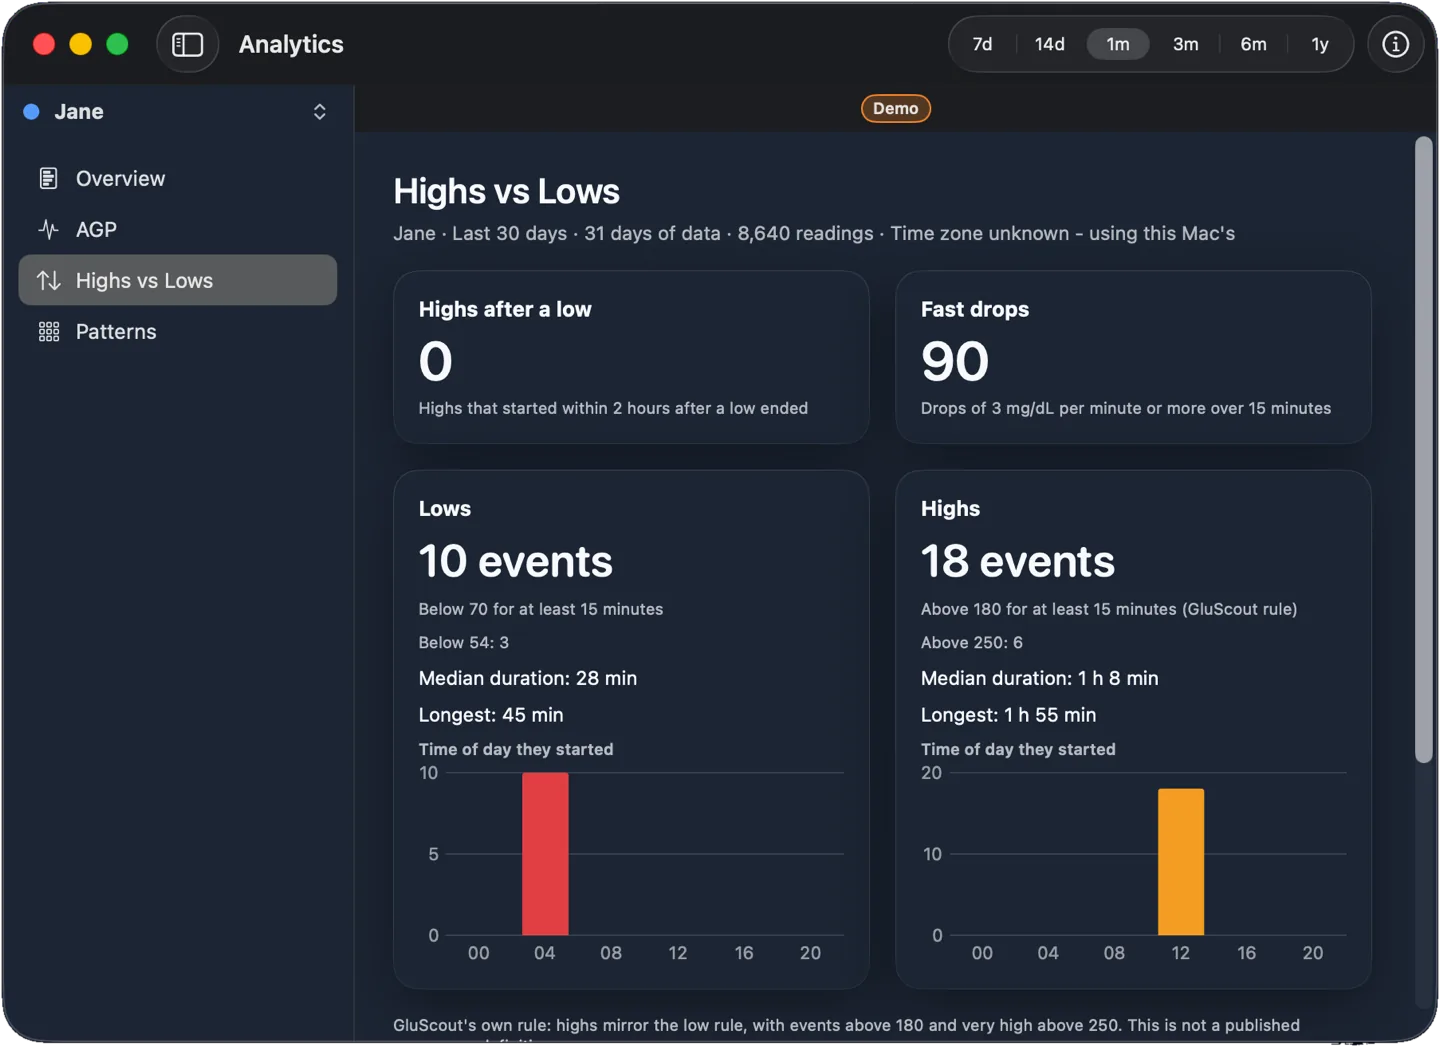The image size is (1440, 1047).
Task: Click the Lows card title
Action: pyautogui.click(x=444, y=508)
